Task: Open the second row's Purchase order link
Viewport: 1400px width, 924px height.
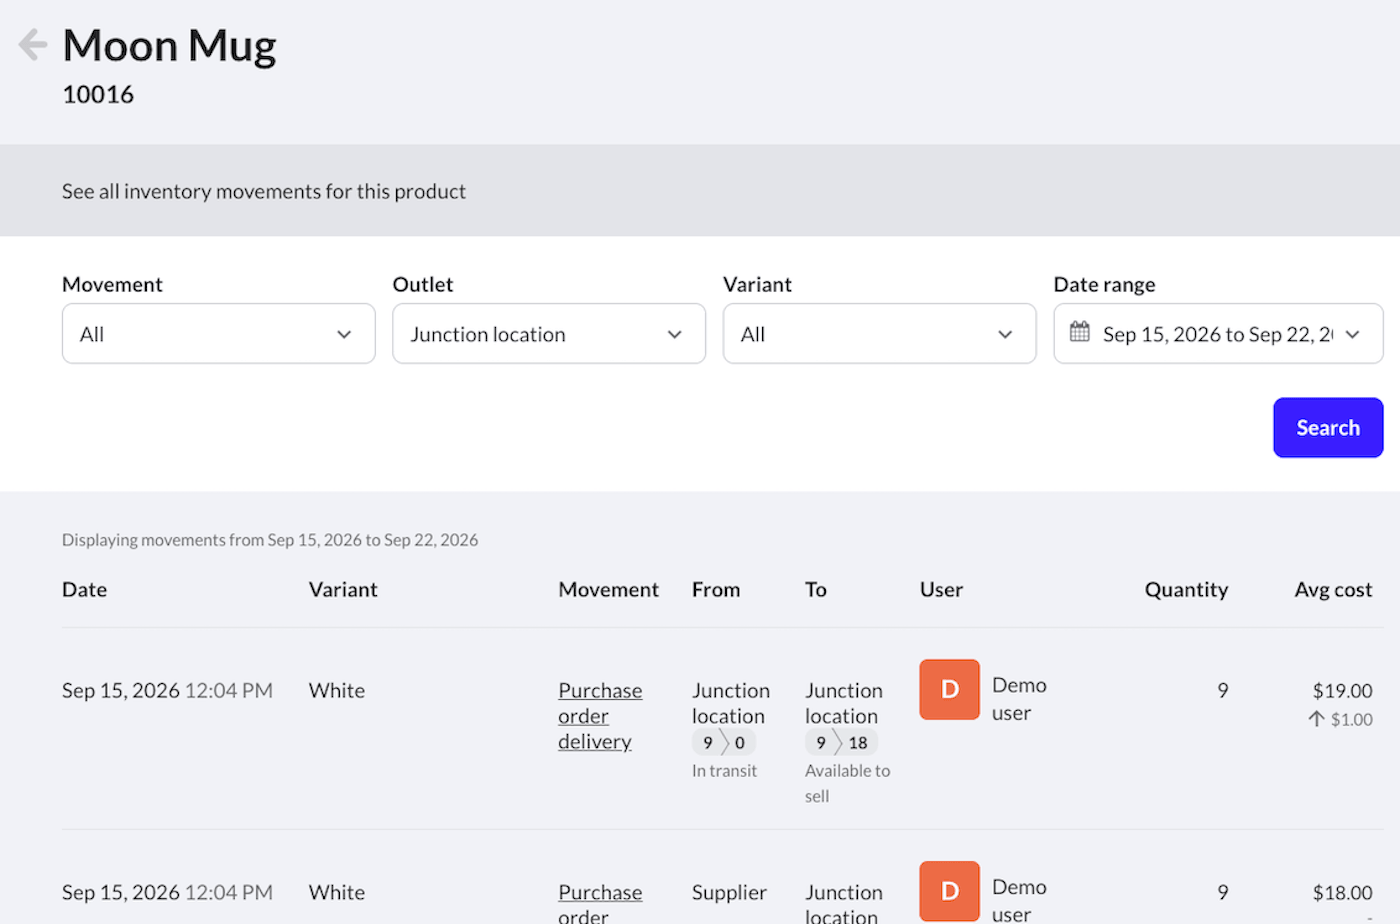Action: tap(600, 903)
